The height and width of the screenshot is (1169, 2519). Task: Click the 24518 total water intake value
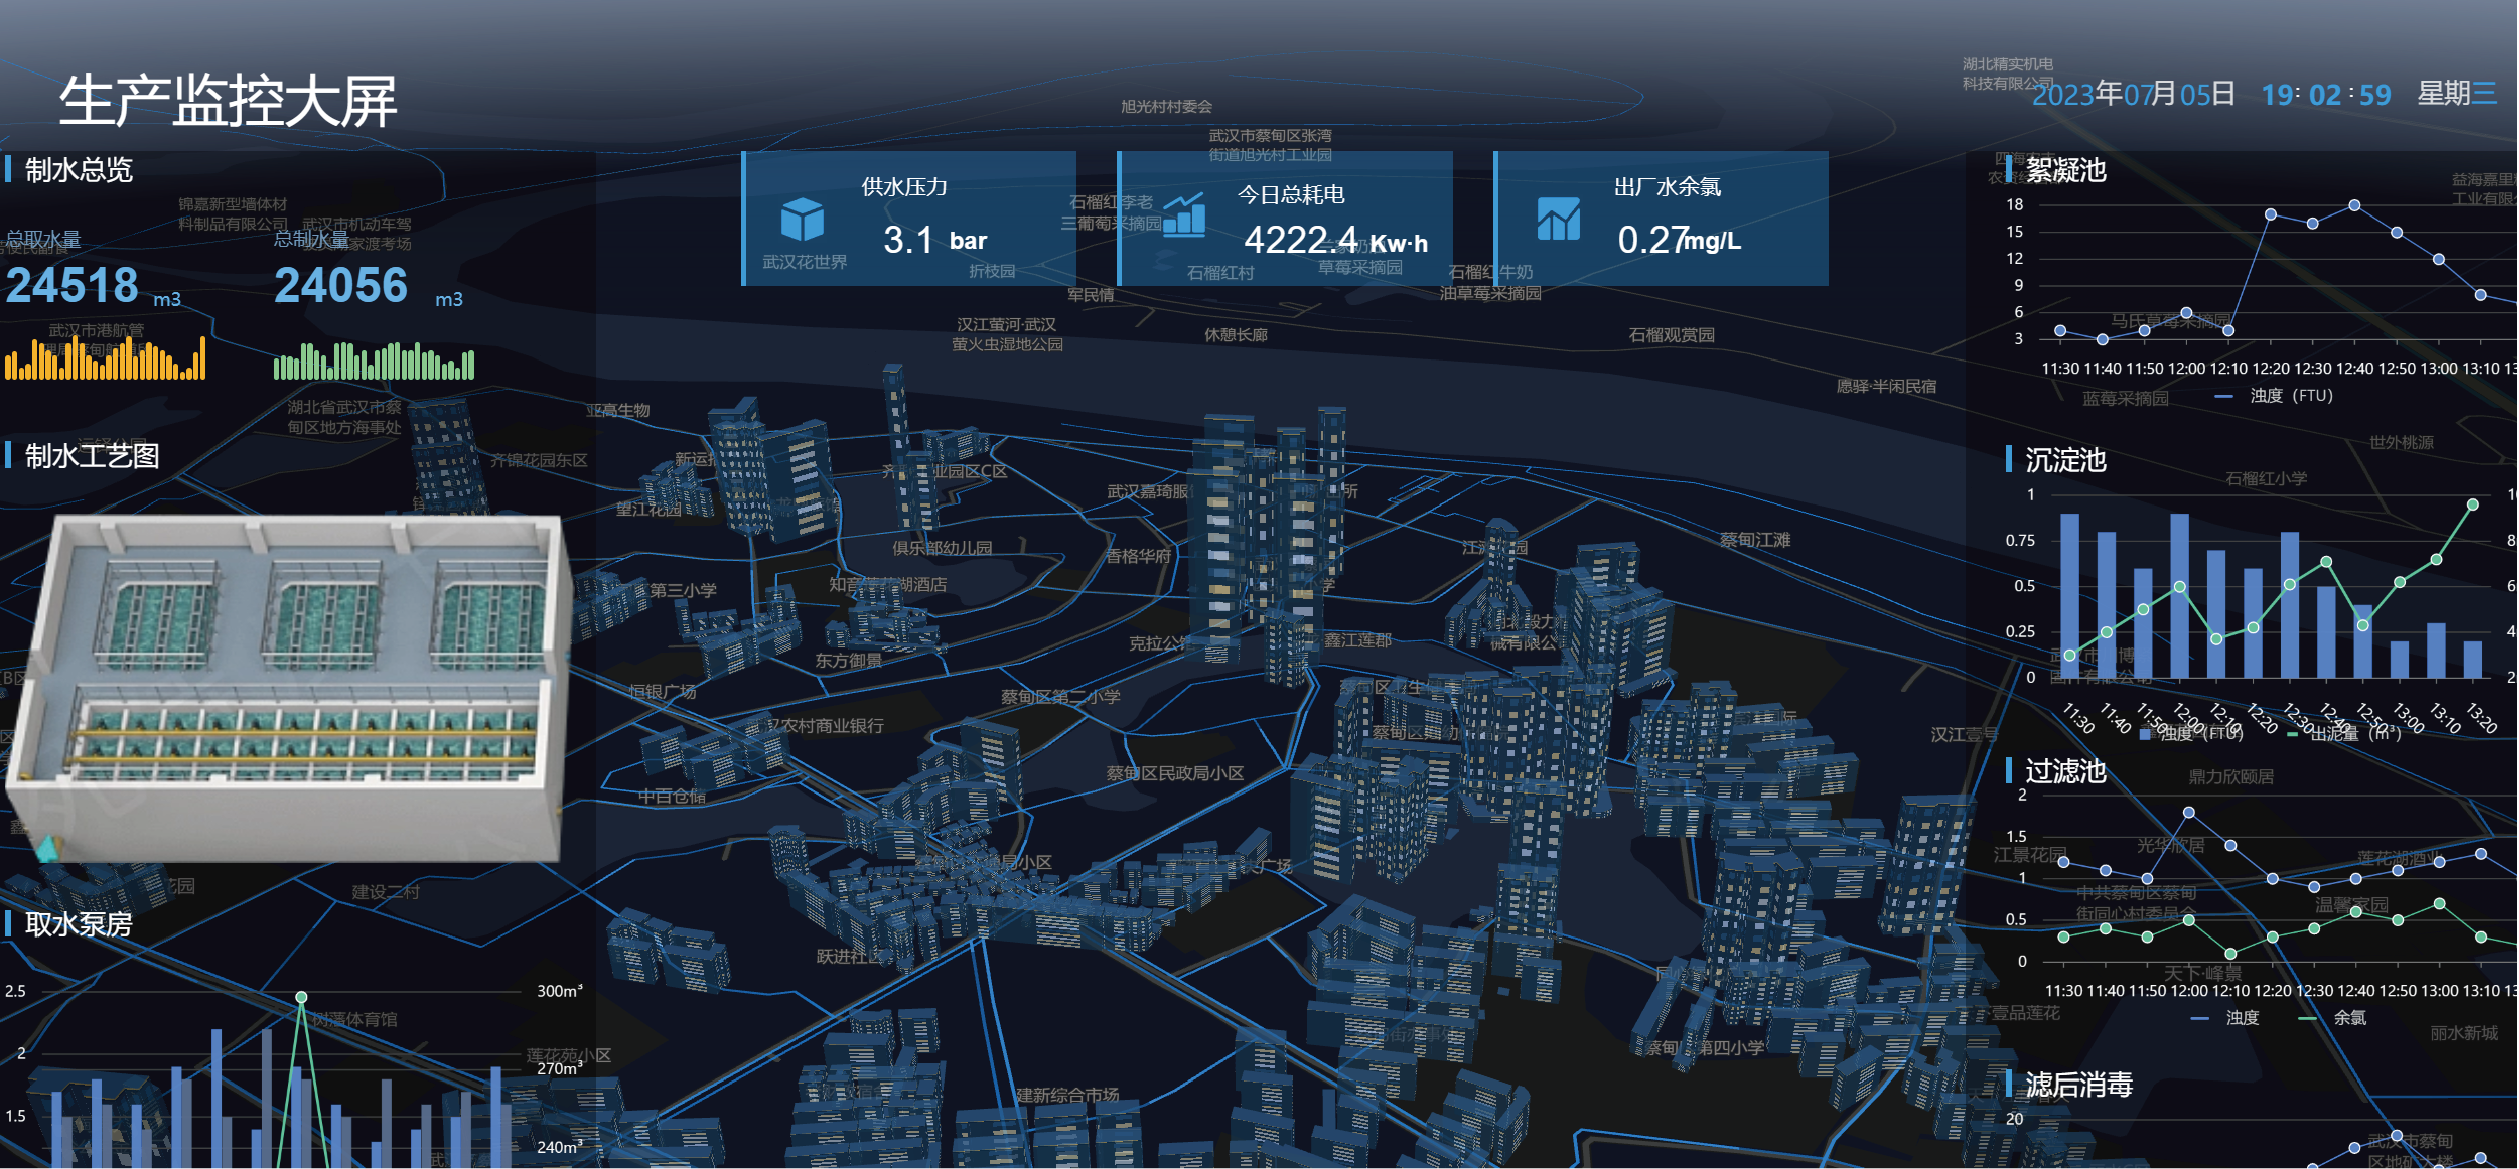(x=72, y=286)
